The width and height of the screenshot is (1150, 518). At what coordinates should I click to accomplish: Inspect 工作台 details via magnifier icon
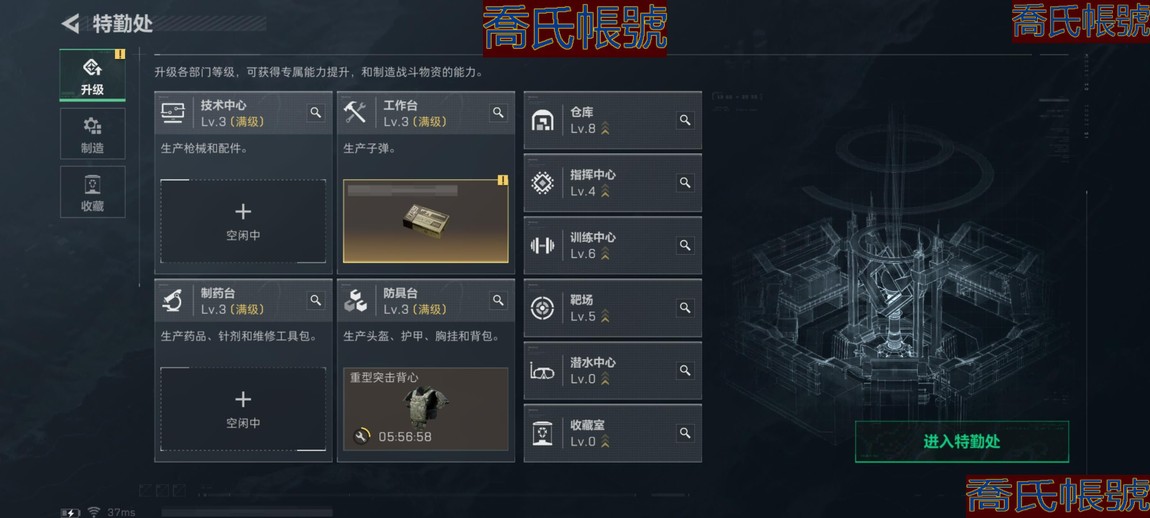tap(498, 112)
